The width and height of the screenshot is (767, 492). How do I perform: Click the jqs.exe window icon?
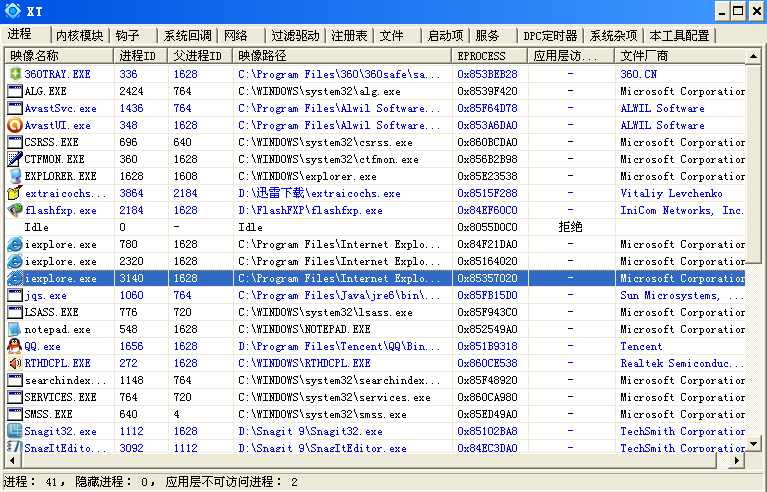(15, 295)
